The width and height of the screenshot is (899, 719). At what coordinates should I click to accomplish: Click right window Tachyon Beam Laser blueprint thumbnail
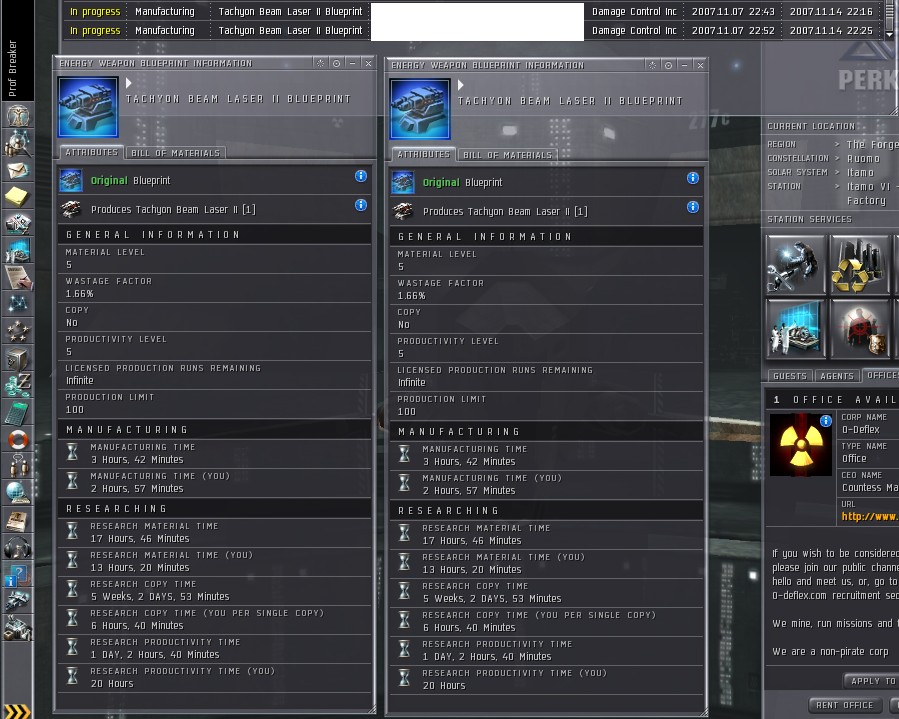click(420, 109)
